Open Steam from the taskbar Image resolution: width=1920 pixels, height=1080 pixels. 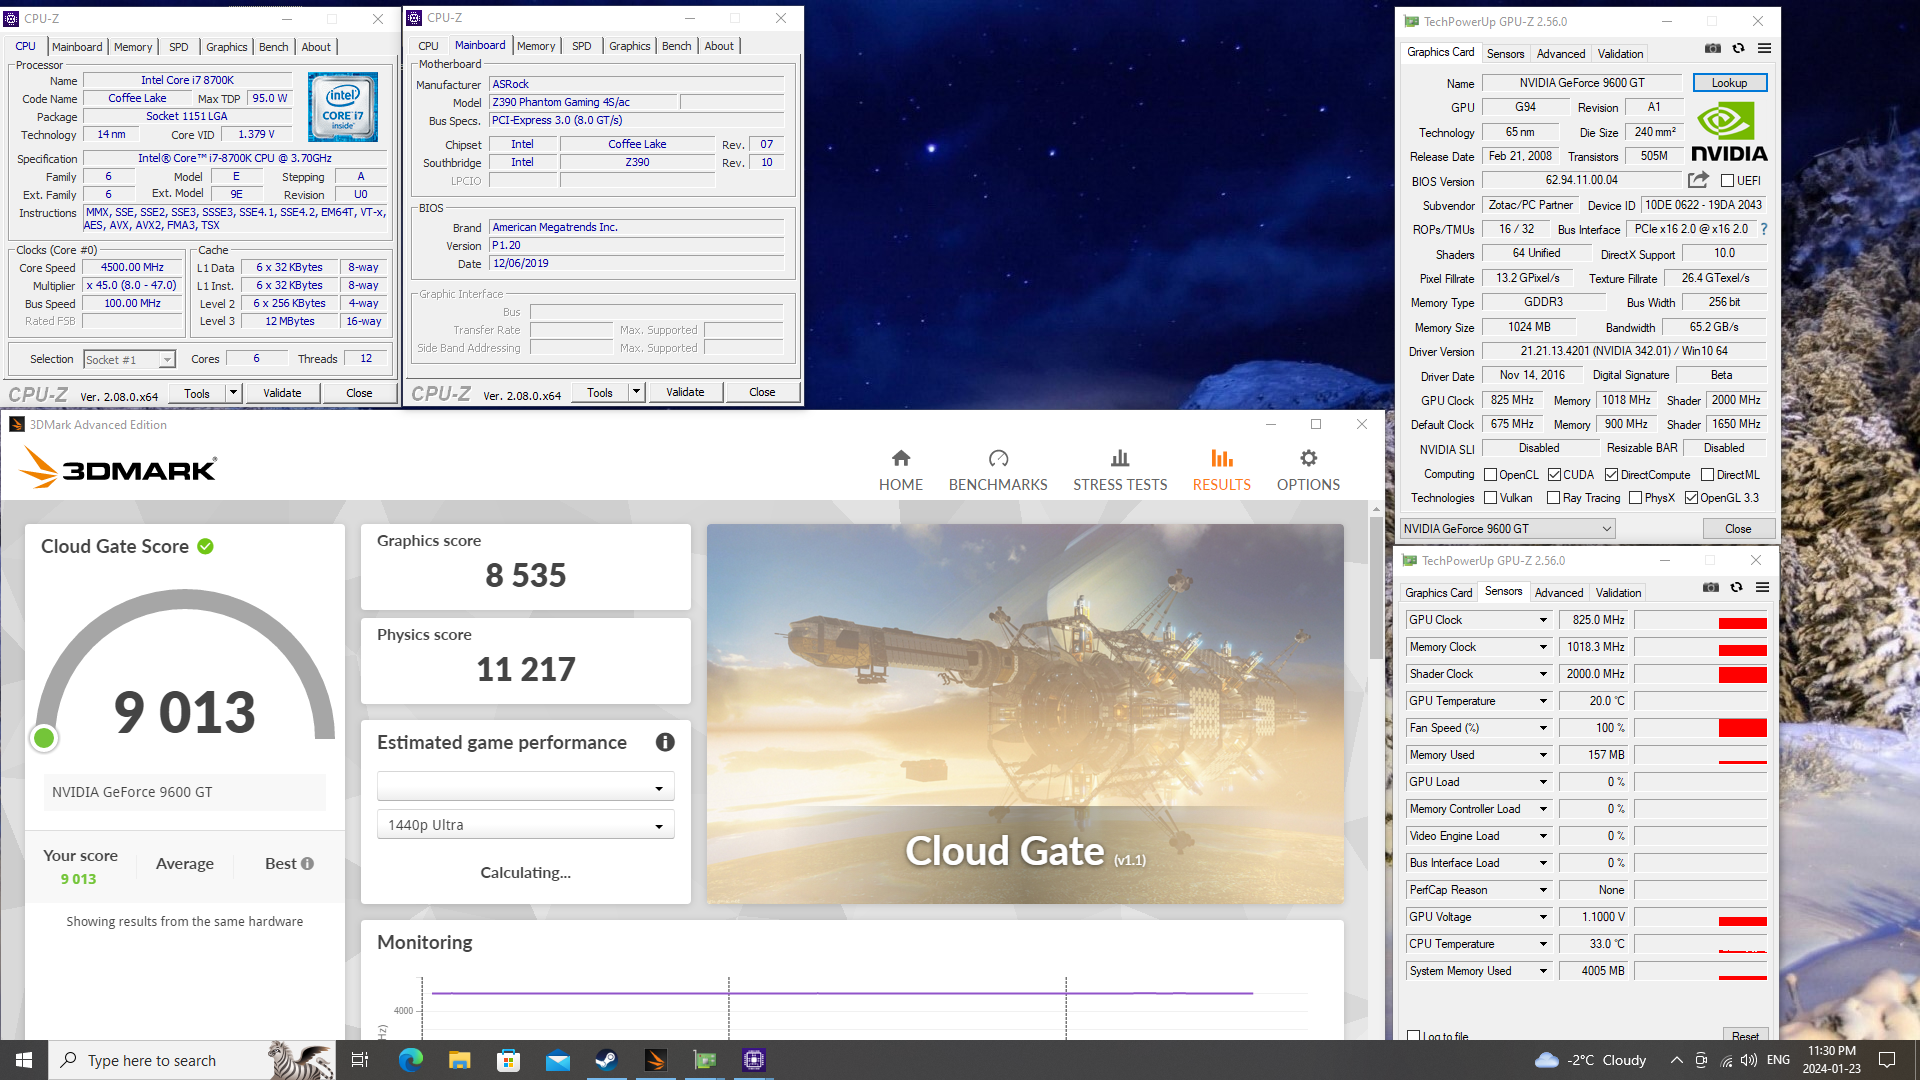point(606,1060)
